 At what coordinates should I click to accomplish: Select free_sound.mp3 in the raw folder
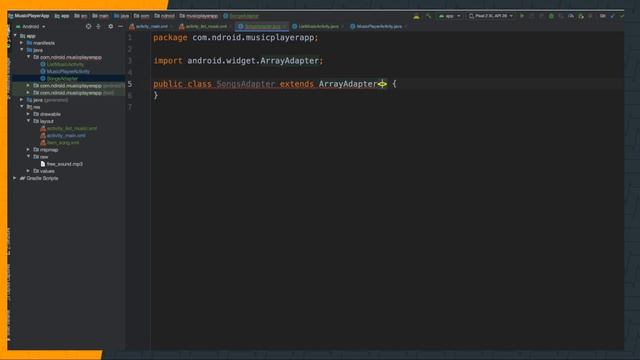tap(64, 164)
